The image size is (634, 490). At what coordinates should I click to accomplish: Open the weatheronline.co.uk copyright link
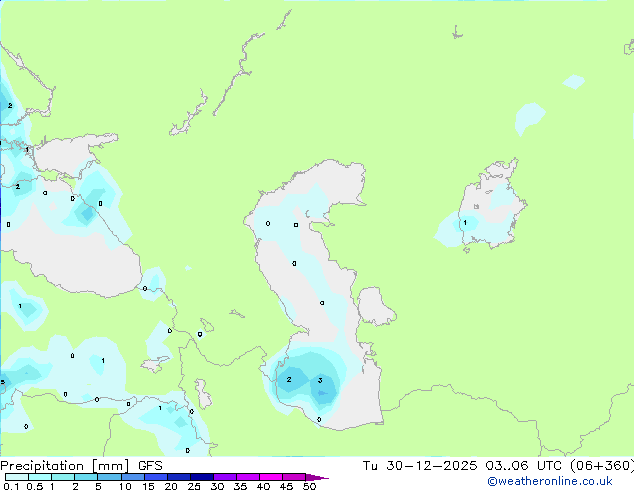tap(550, 481)
